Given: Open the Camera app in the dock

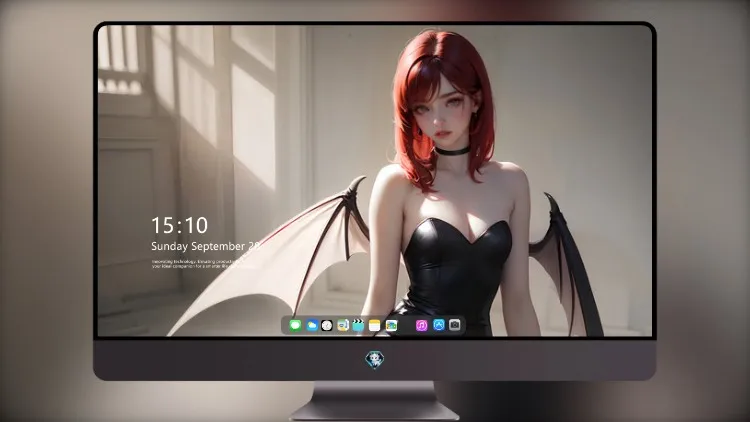Looking at the screenshot, I should [x=455, y=325].
